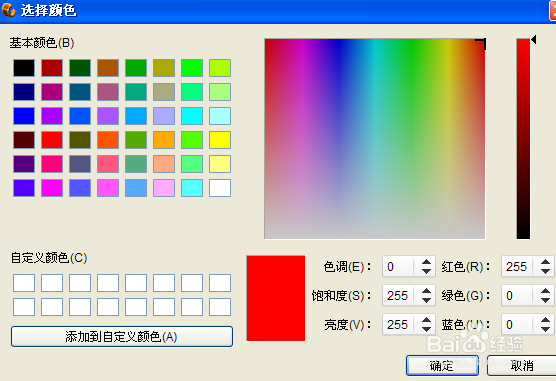Click the 红色(R) red input field
The height and width of the screenshot is (381, 556).
(517, 267)
